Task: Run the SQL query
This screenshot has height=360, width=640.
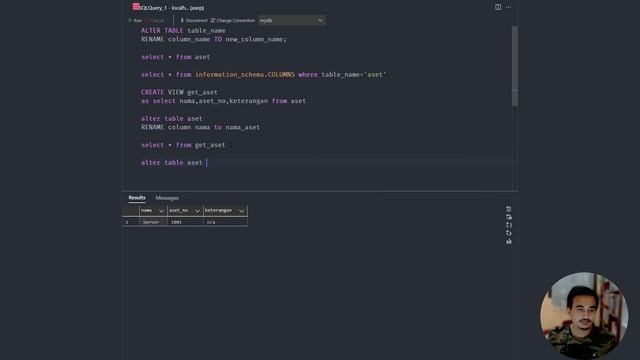Action: [x=135, y=20]
